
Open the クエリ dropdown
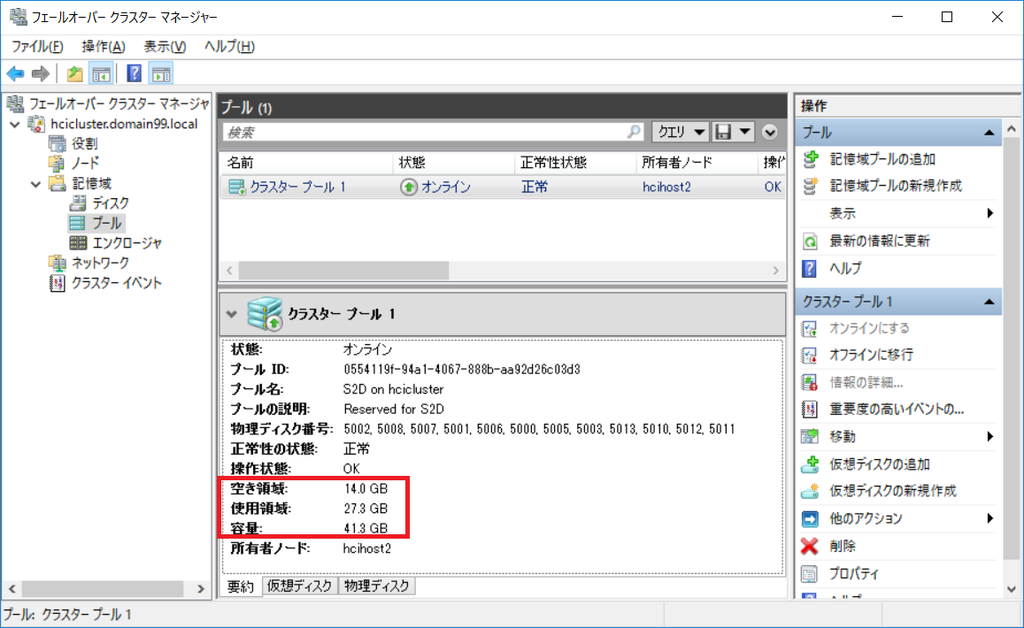point(680,132)
